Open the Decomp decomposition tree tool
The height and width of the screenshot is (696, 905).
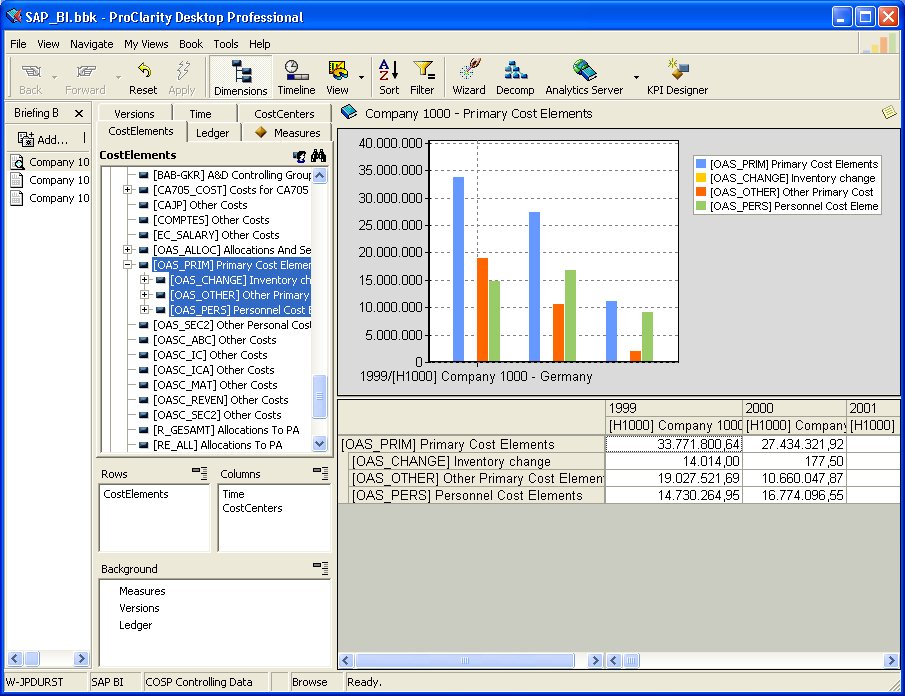coord(515,78)
